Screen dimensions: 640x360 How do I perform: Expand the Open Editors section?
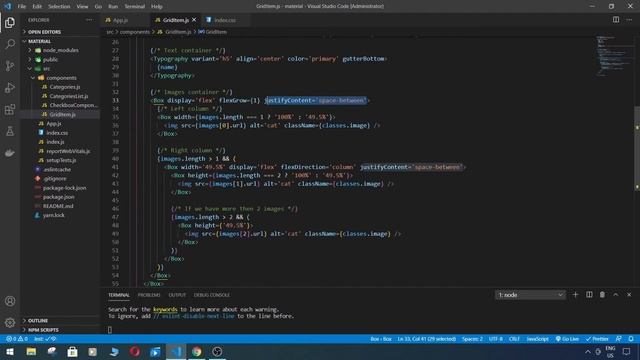coord(60,32)
